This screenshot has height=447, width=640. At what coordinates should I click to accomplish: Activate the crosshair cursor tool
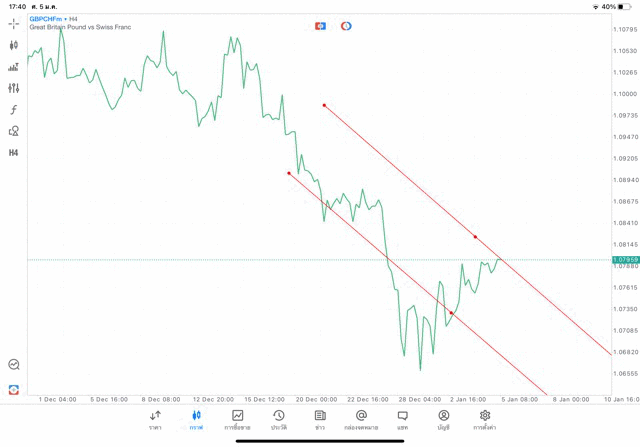(14, 23)
